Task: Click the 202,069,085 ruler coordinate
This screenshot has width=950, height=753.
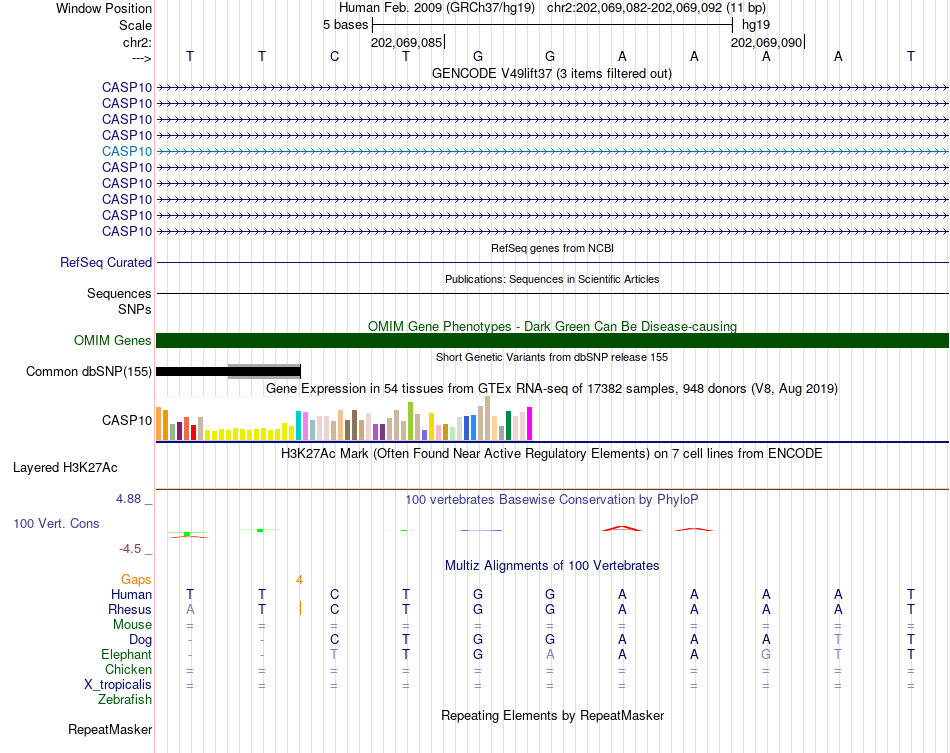Action: (407, 42)
